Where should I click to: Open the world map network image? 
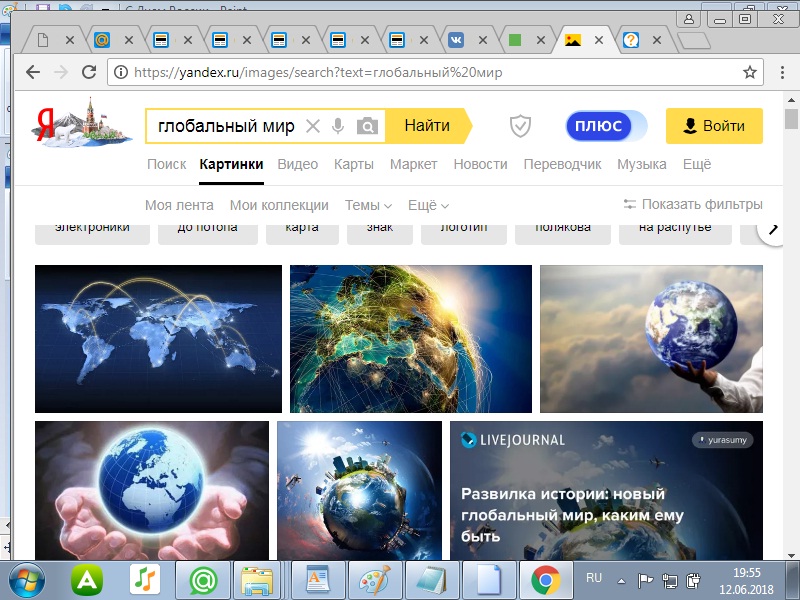(x=158, y=339)
